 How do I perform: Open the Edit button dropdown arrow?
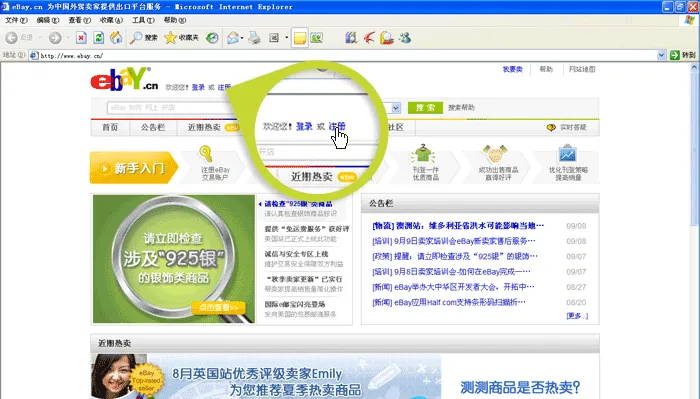[286, 38]
